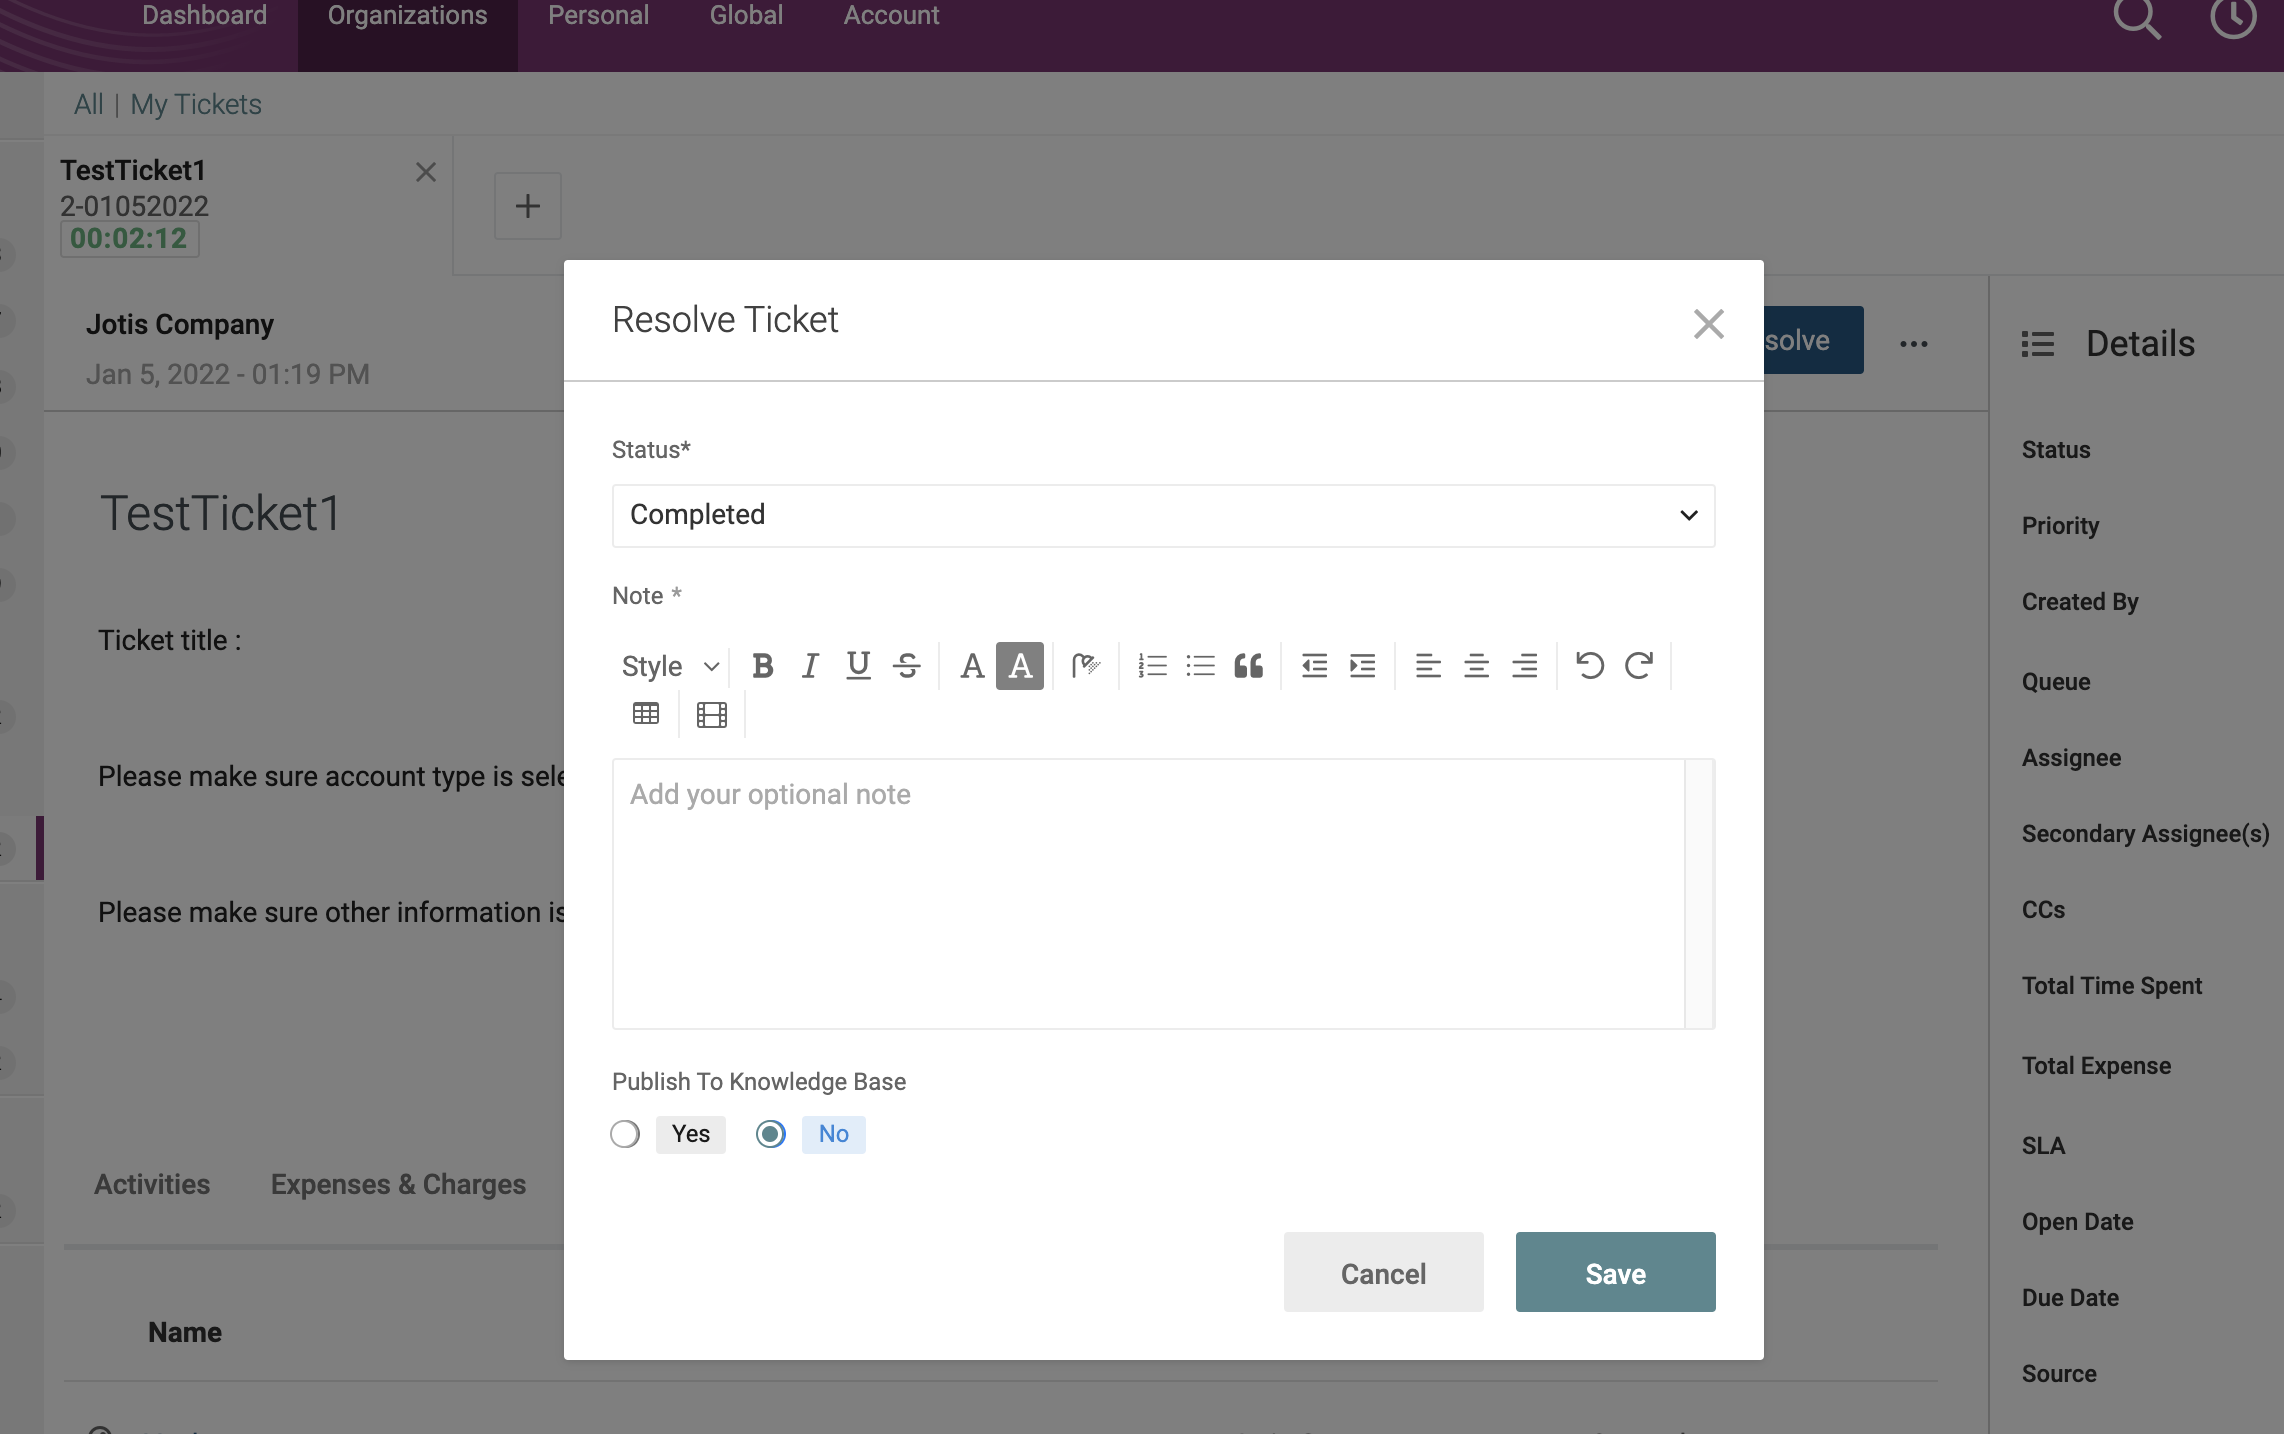Switch to the Expenses & Charges tab
Image resolution: width=2284 pixels, height=1434 pixels.
tap(398, 1184)
